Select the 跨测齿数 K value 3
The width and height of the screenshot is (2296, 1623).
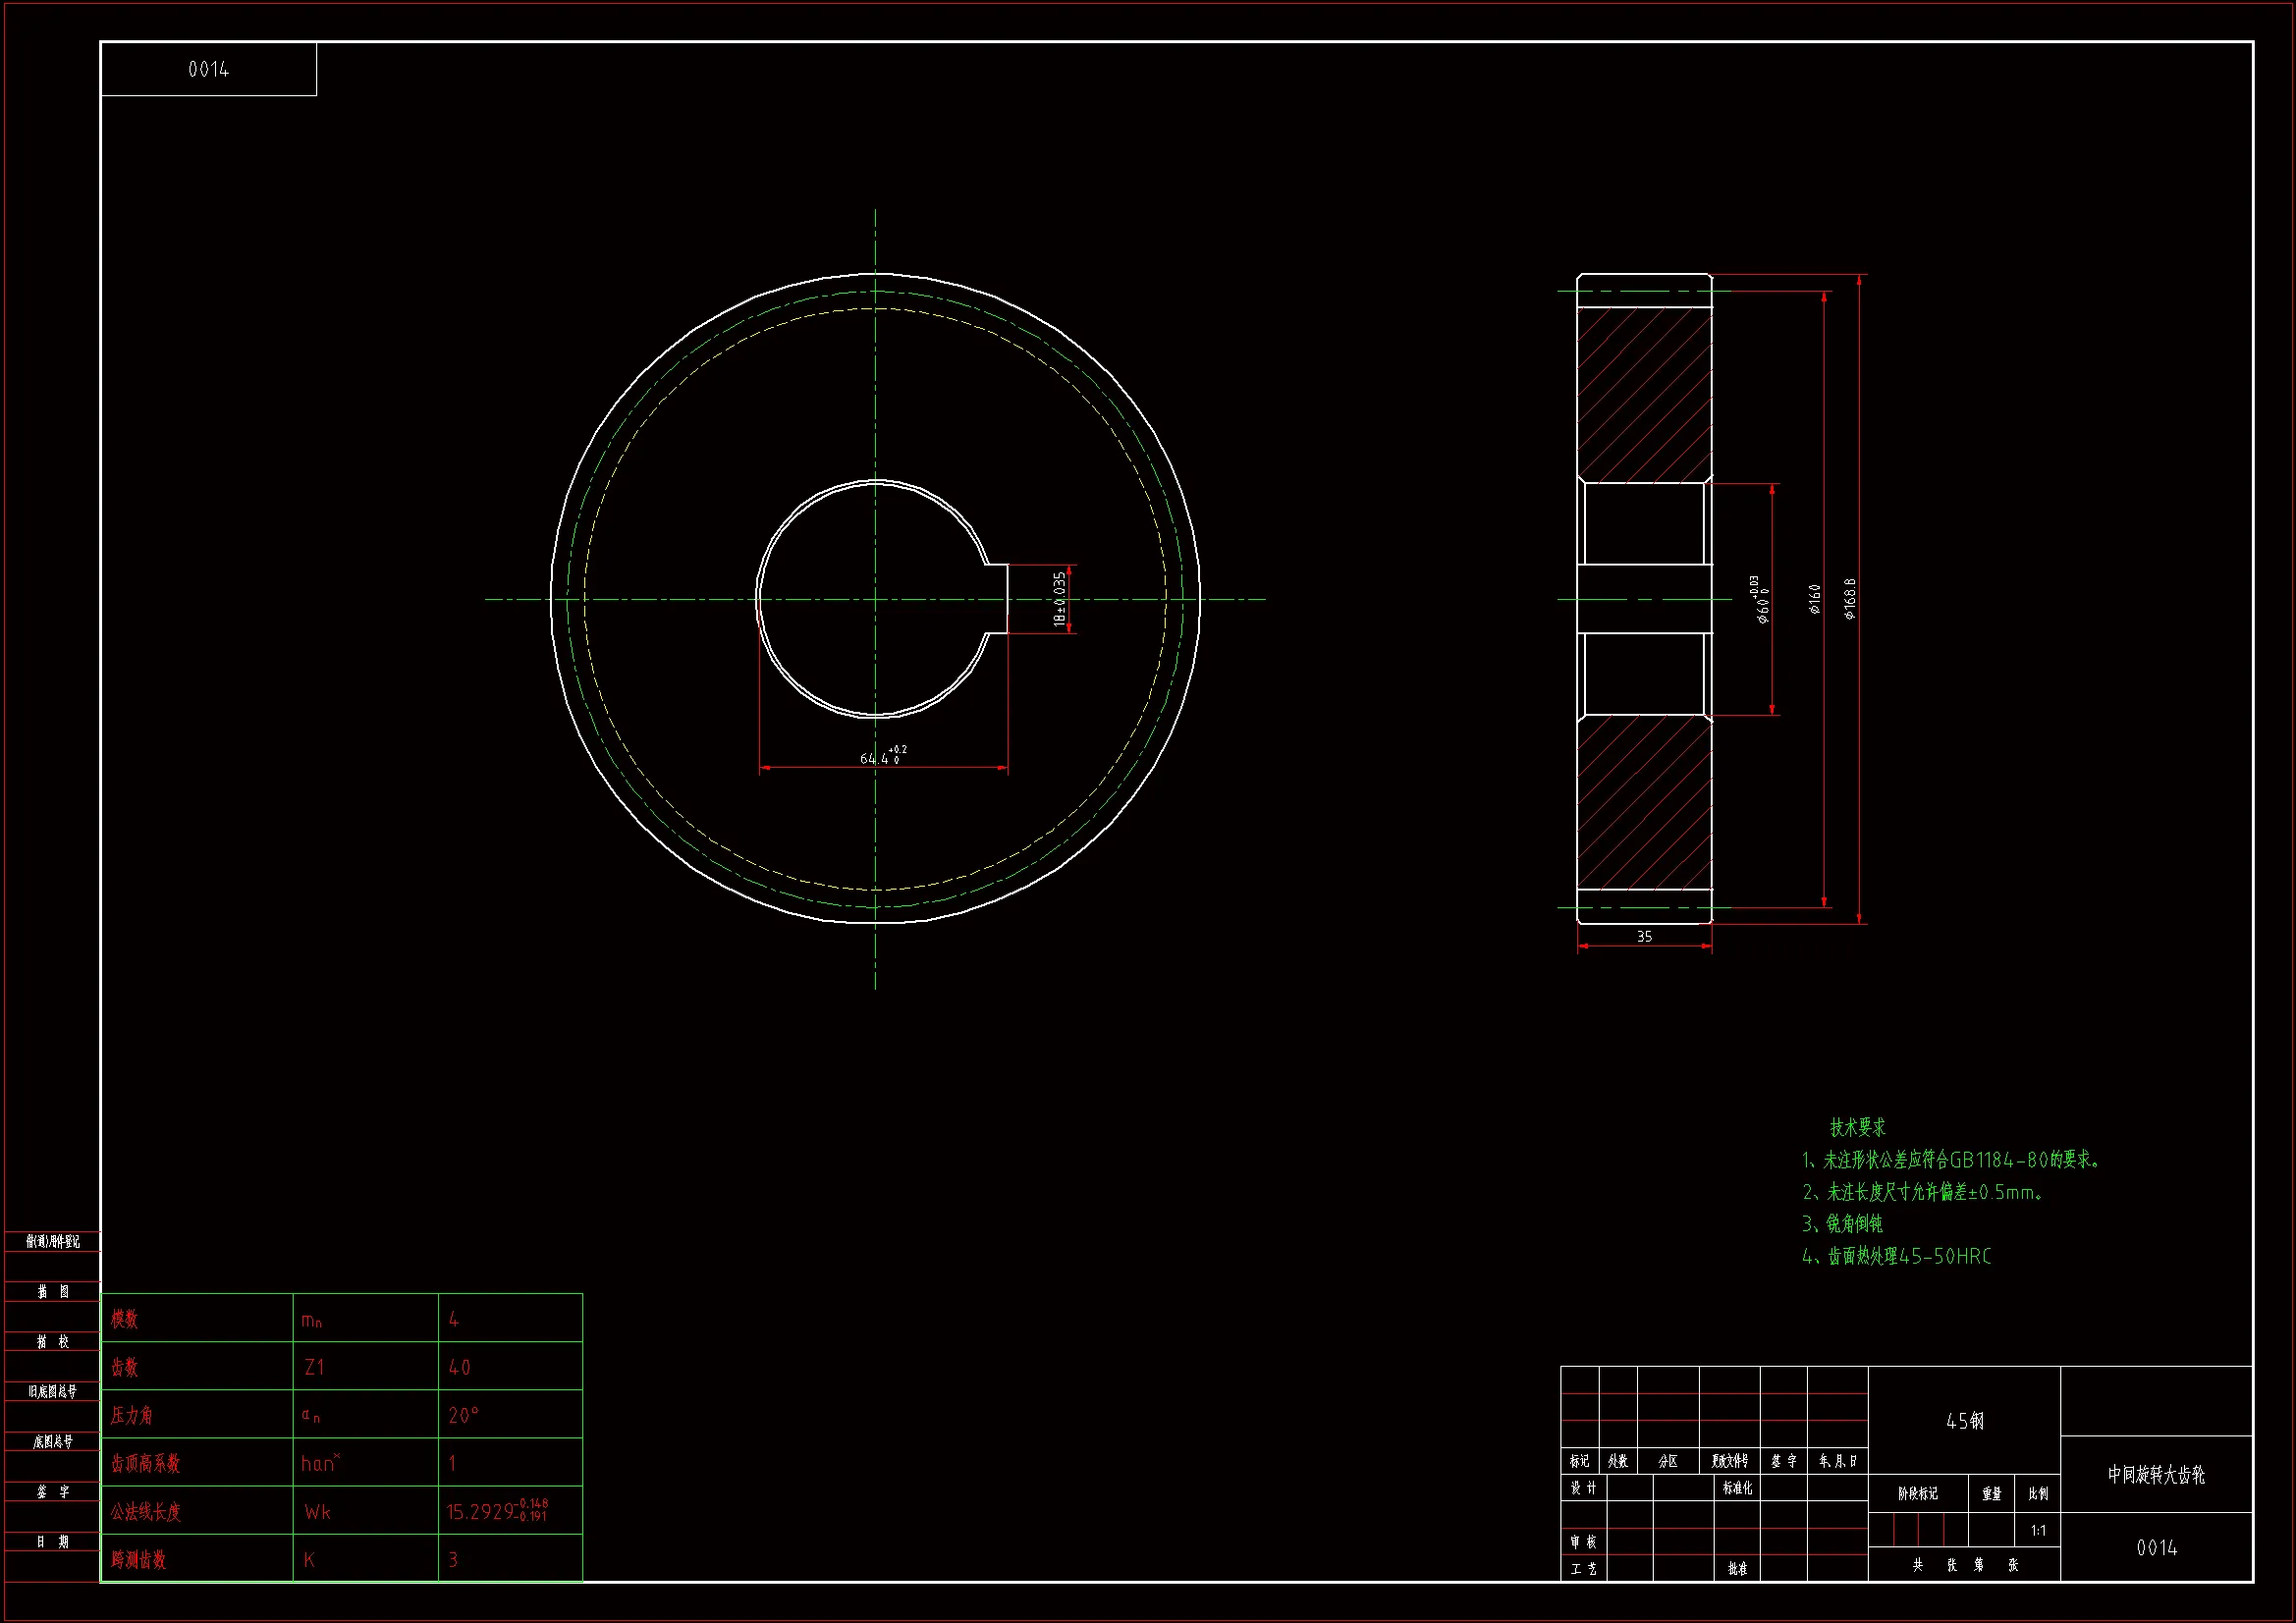coord(453,1560)
